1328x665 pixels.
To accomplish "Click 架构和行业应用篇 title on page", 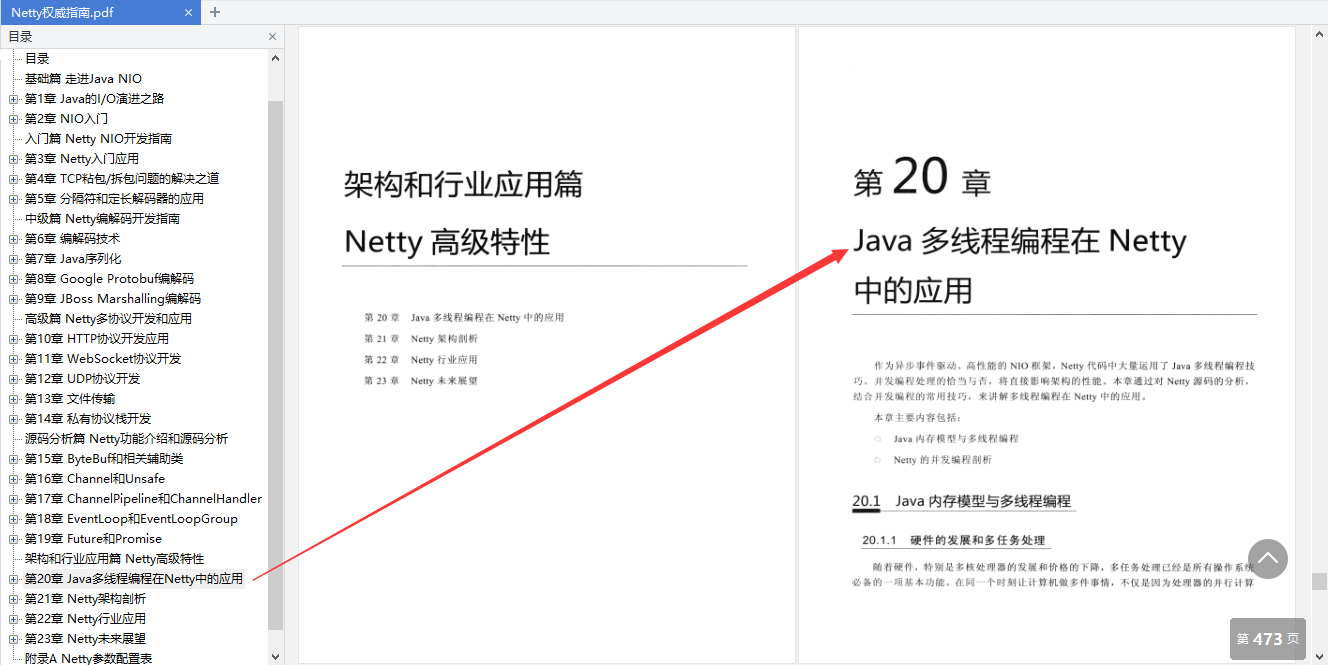I will pos(463,185).
